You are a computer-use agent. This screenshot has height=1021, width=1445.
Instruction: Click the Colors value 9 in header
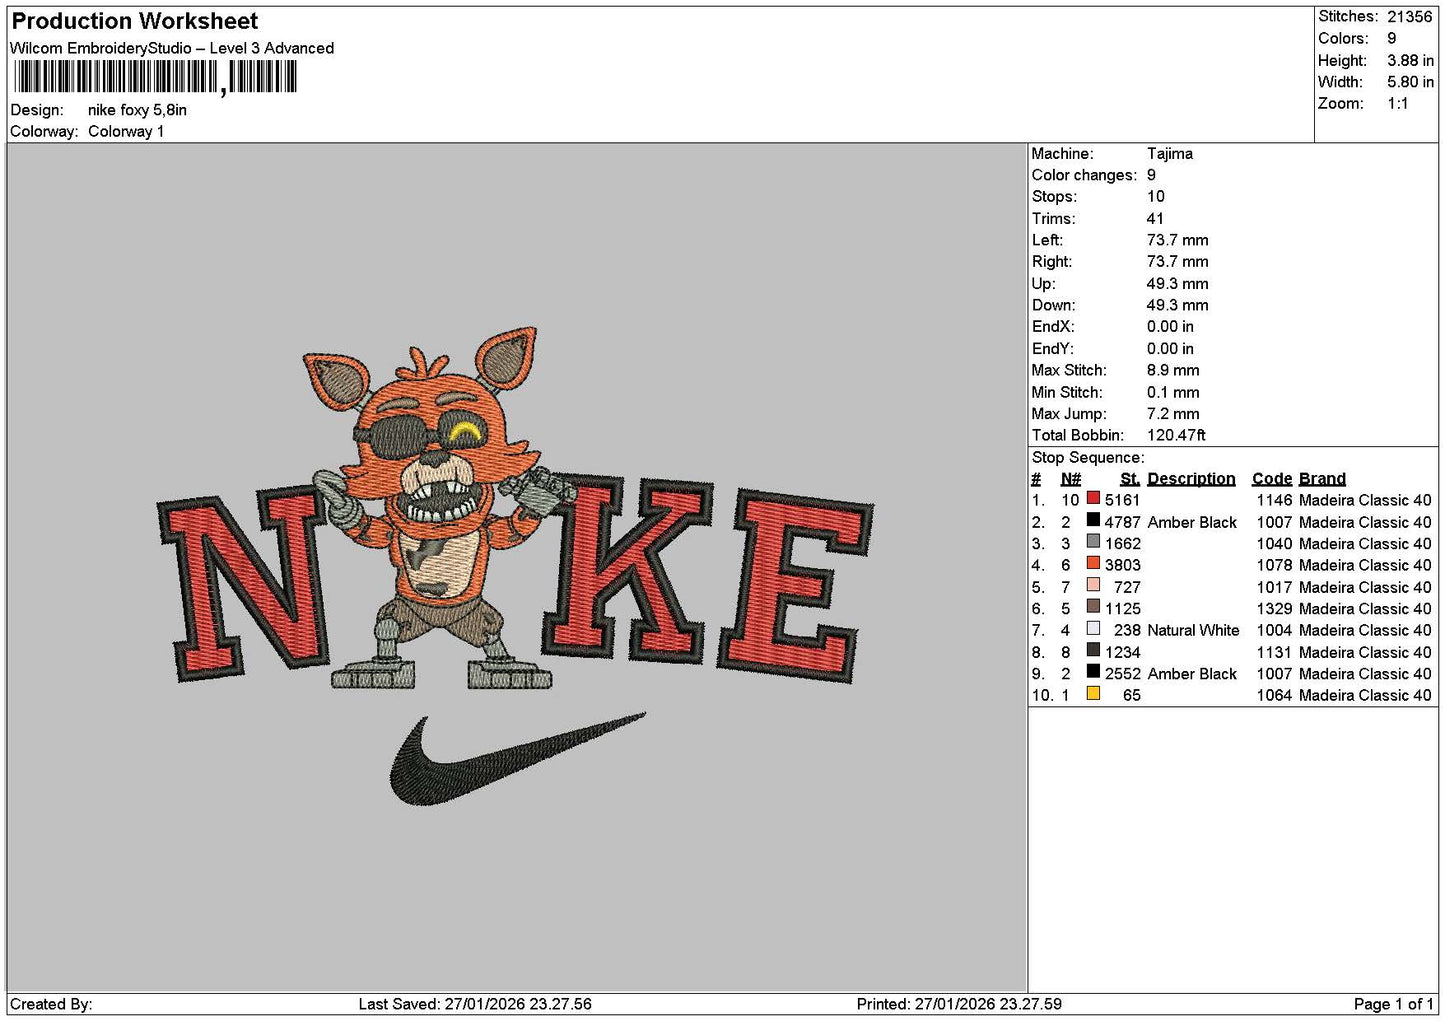(x=1391, y=38)
